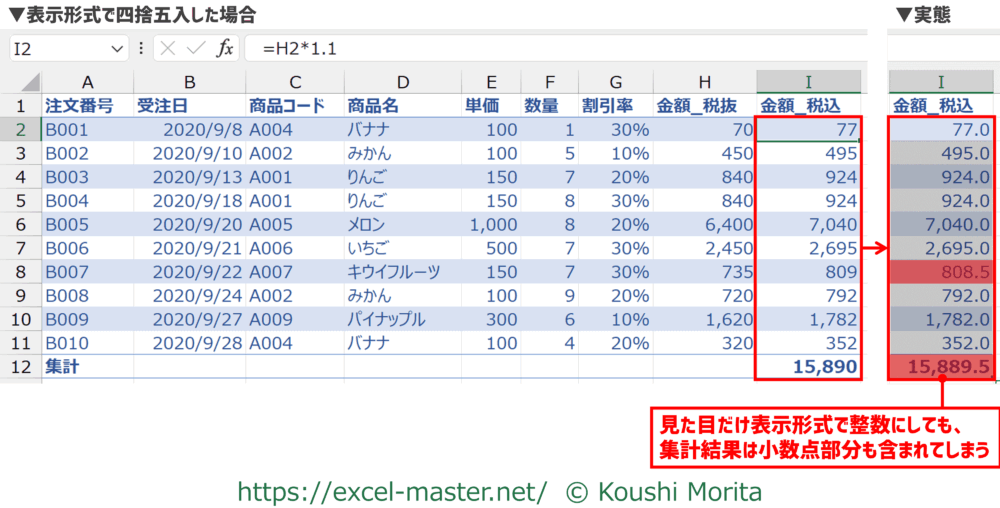Click the formula bar with =H2*1.1
Image resolution: width=1000 pixels, height=508 pixels.
click(x=550, y=48)
